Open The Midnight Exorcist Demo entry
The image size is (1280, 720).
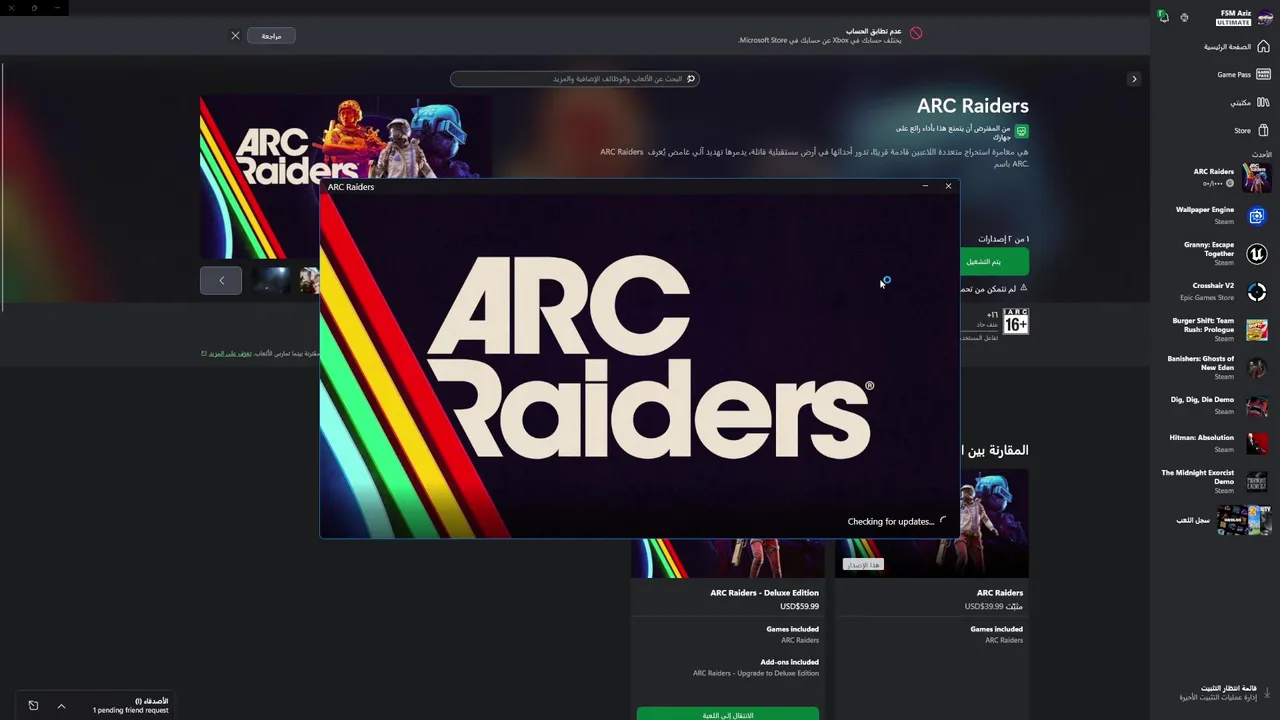1214,481
